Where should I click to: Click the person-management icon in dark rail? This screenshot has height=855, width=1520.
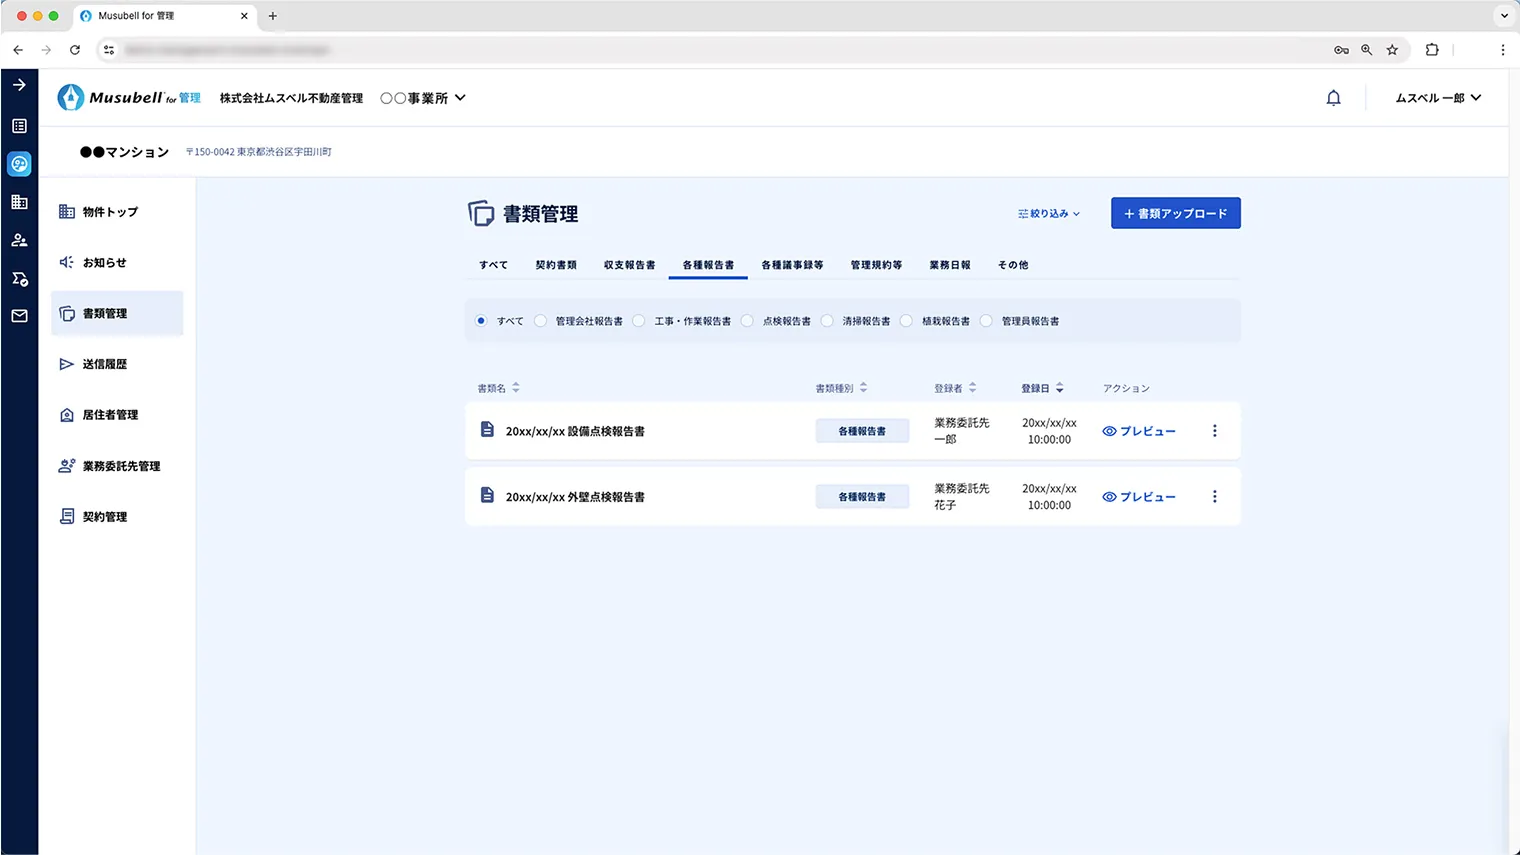(19, 239)
